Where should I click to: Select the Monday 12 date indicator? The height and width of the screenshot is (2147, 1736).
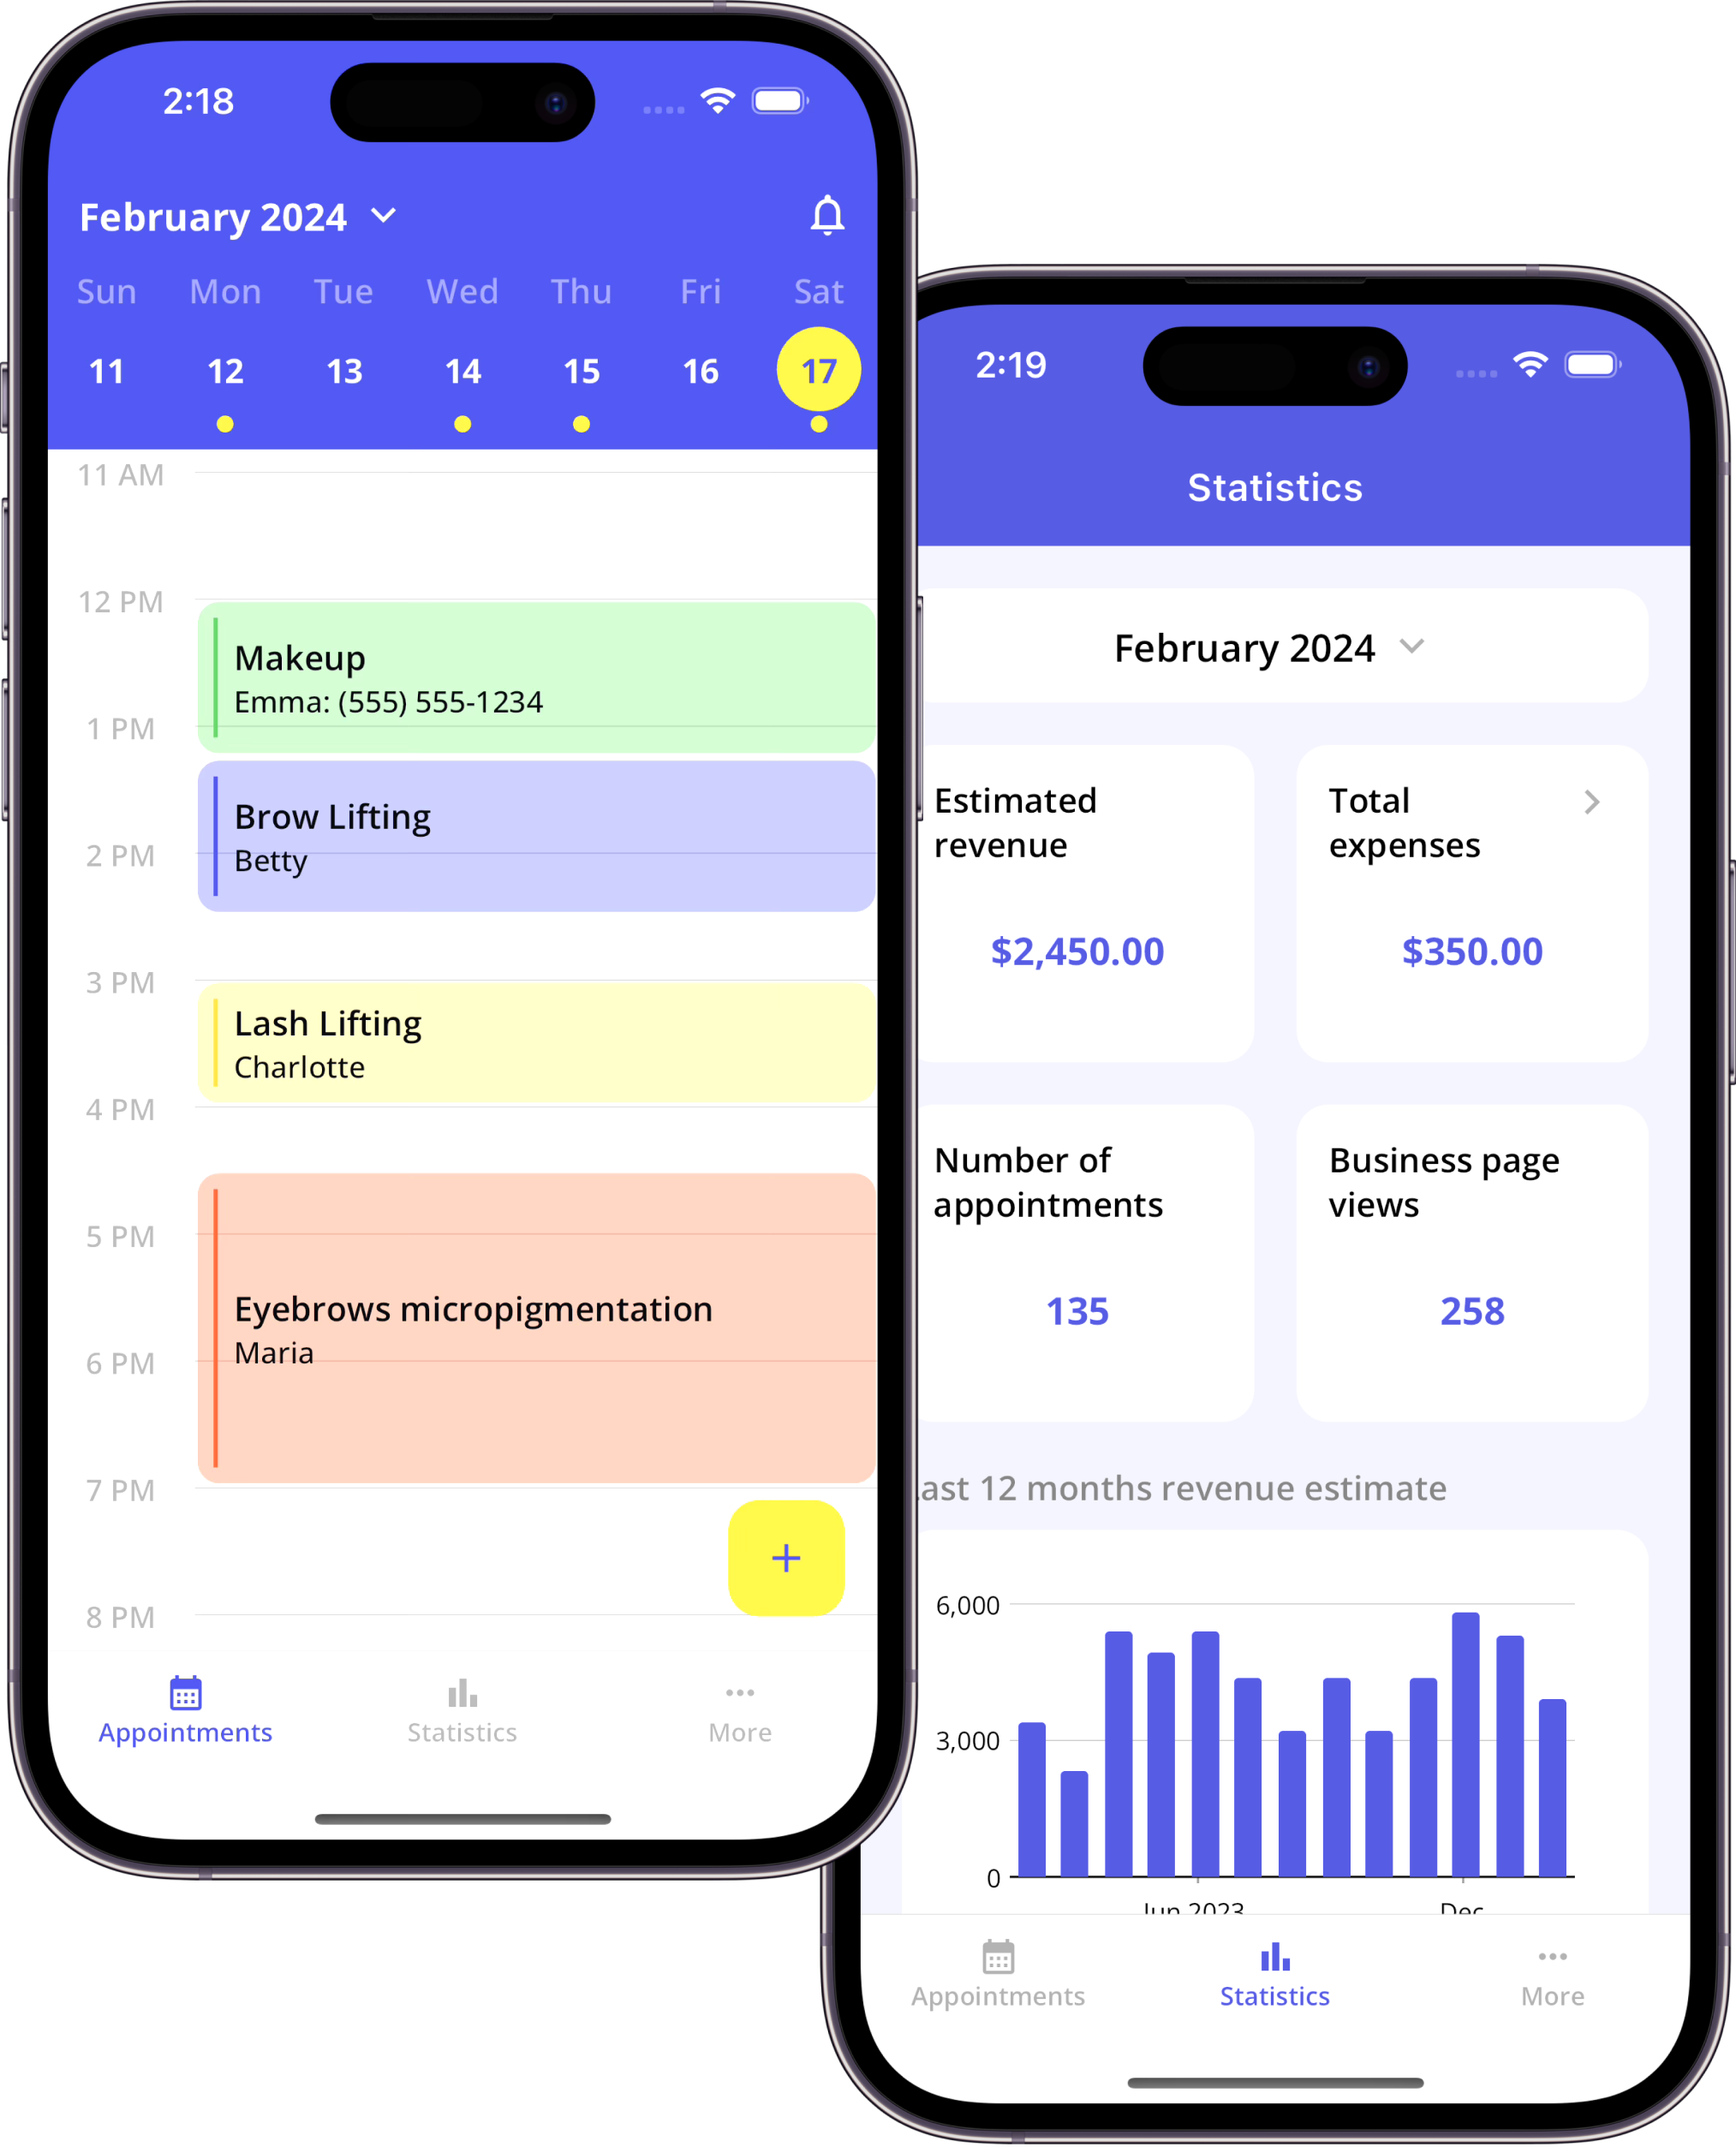tap(227, 368)
